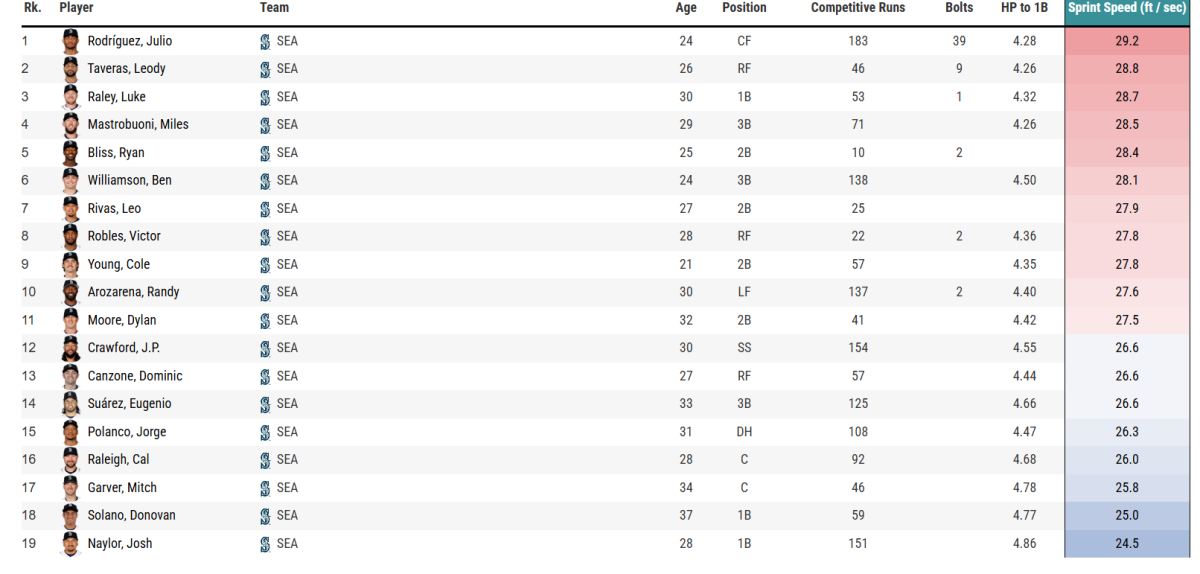Click Luke Raley's player headshot

(x=70, y=97)
